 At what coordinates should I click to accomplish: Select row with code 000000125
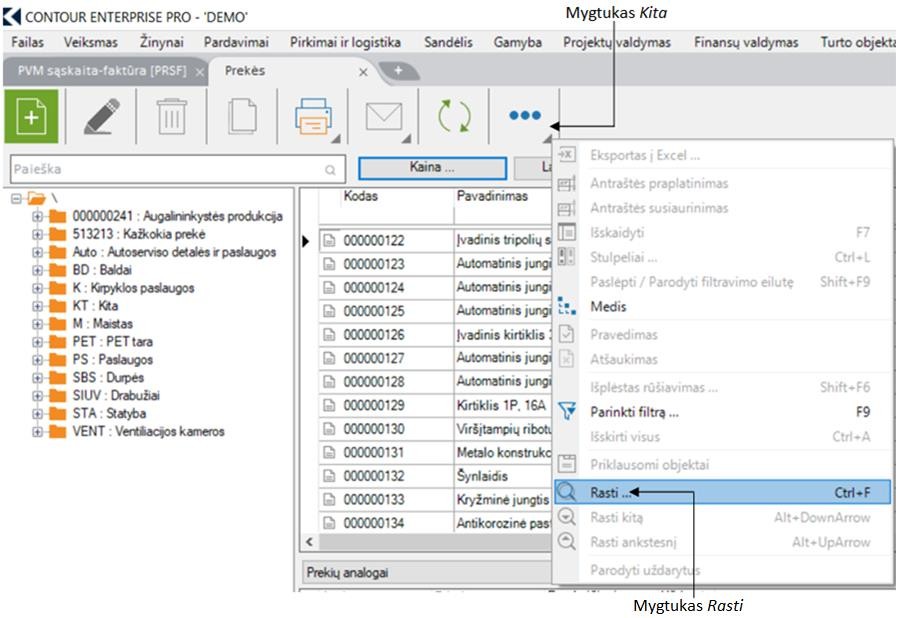(374, 311)
